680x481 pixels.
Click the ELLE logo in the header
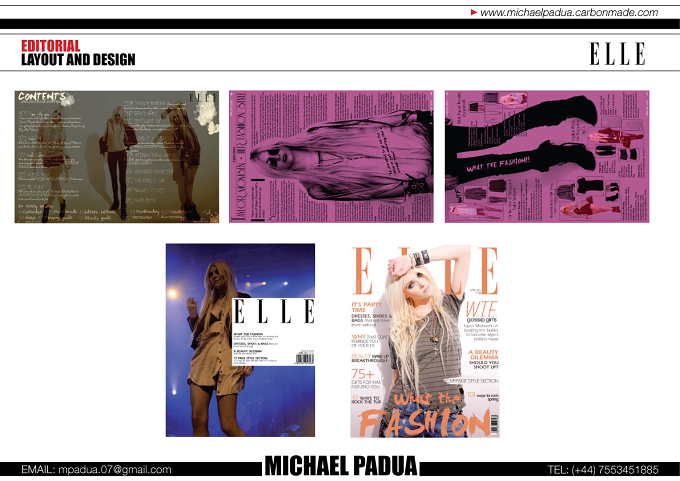click(x=617, y=54)
